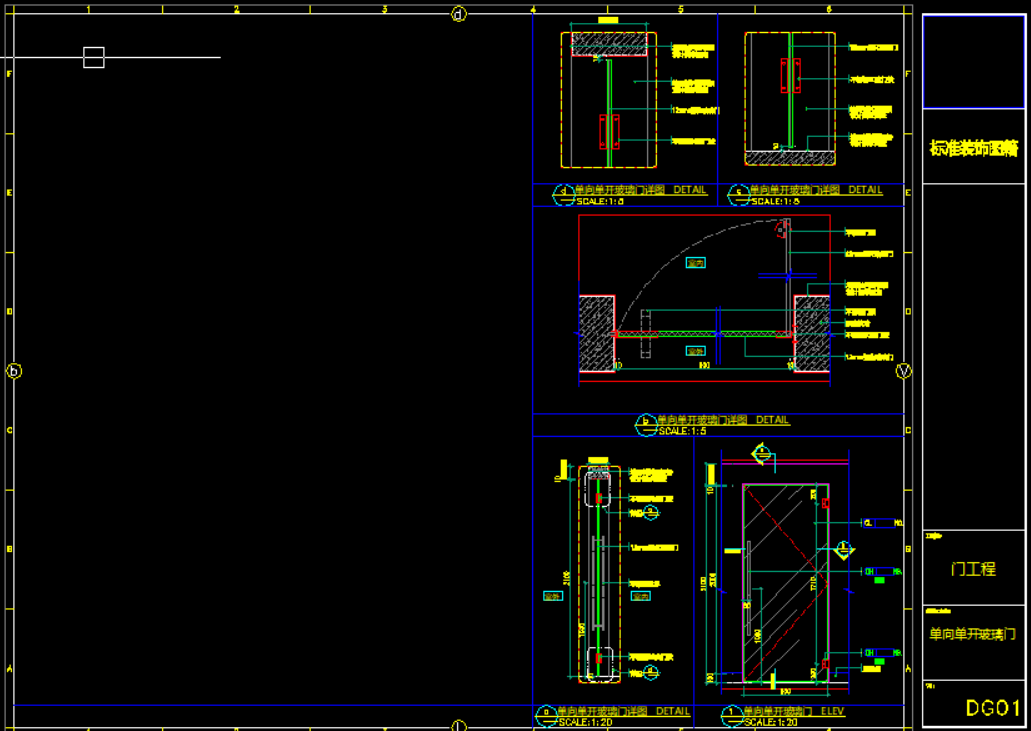Click the "单向单开玻璃门" drawing name in the title block

973,634
